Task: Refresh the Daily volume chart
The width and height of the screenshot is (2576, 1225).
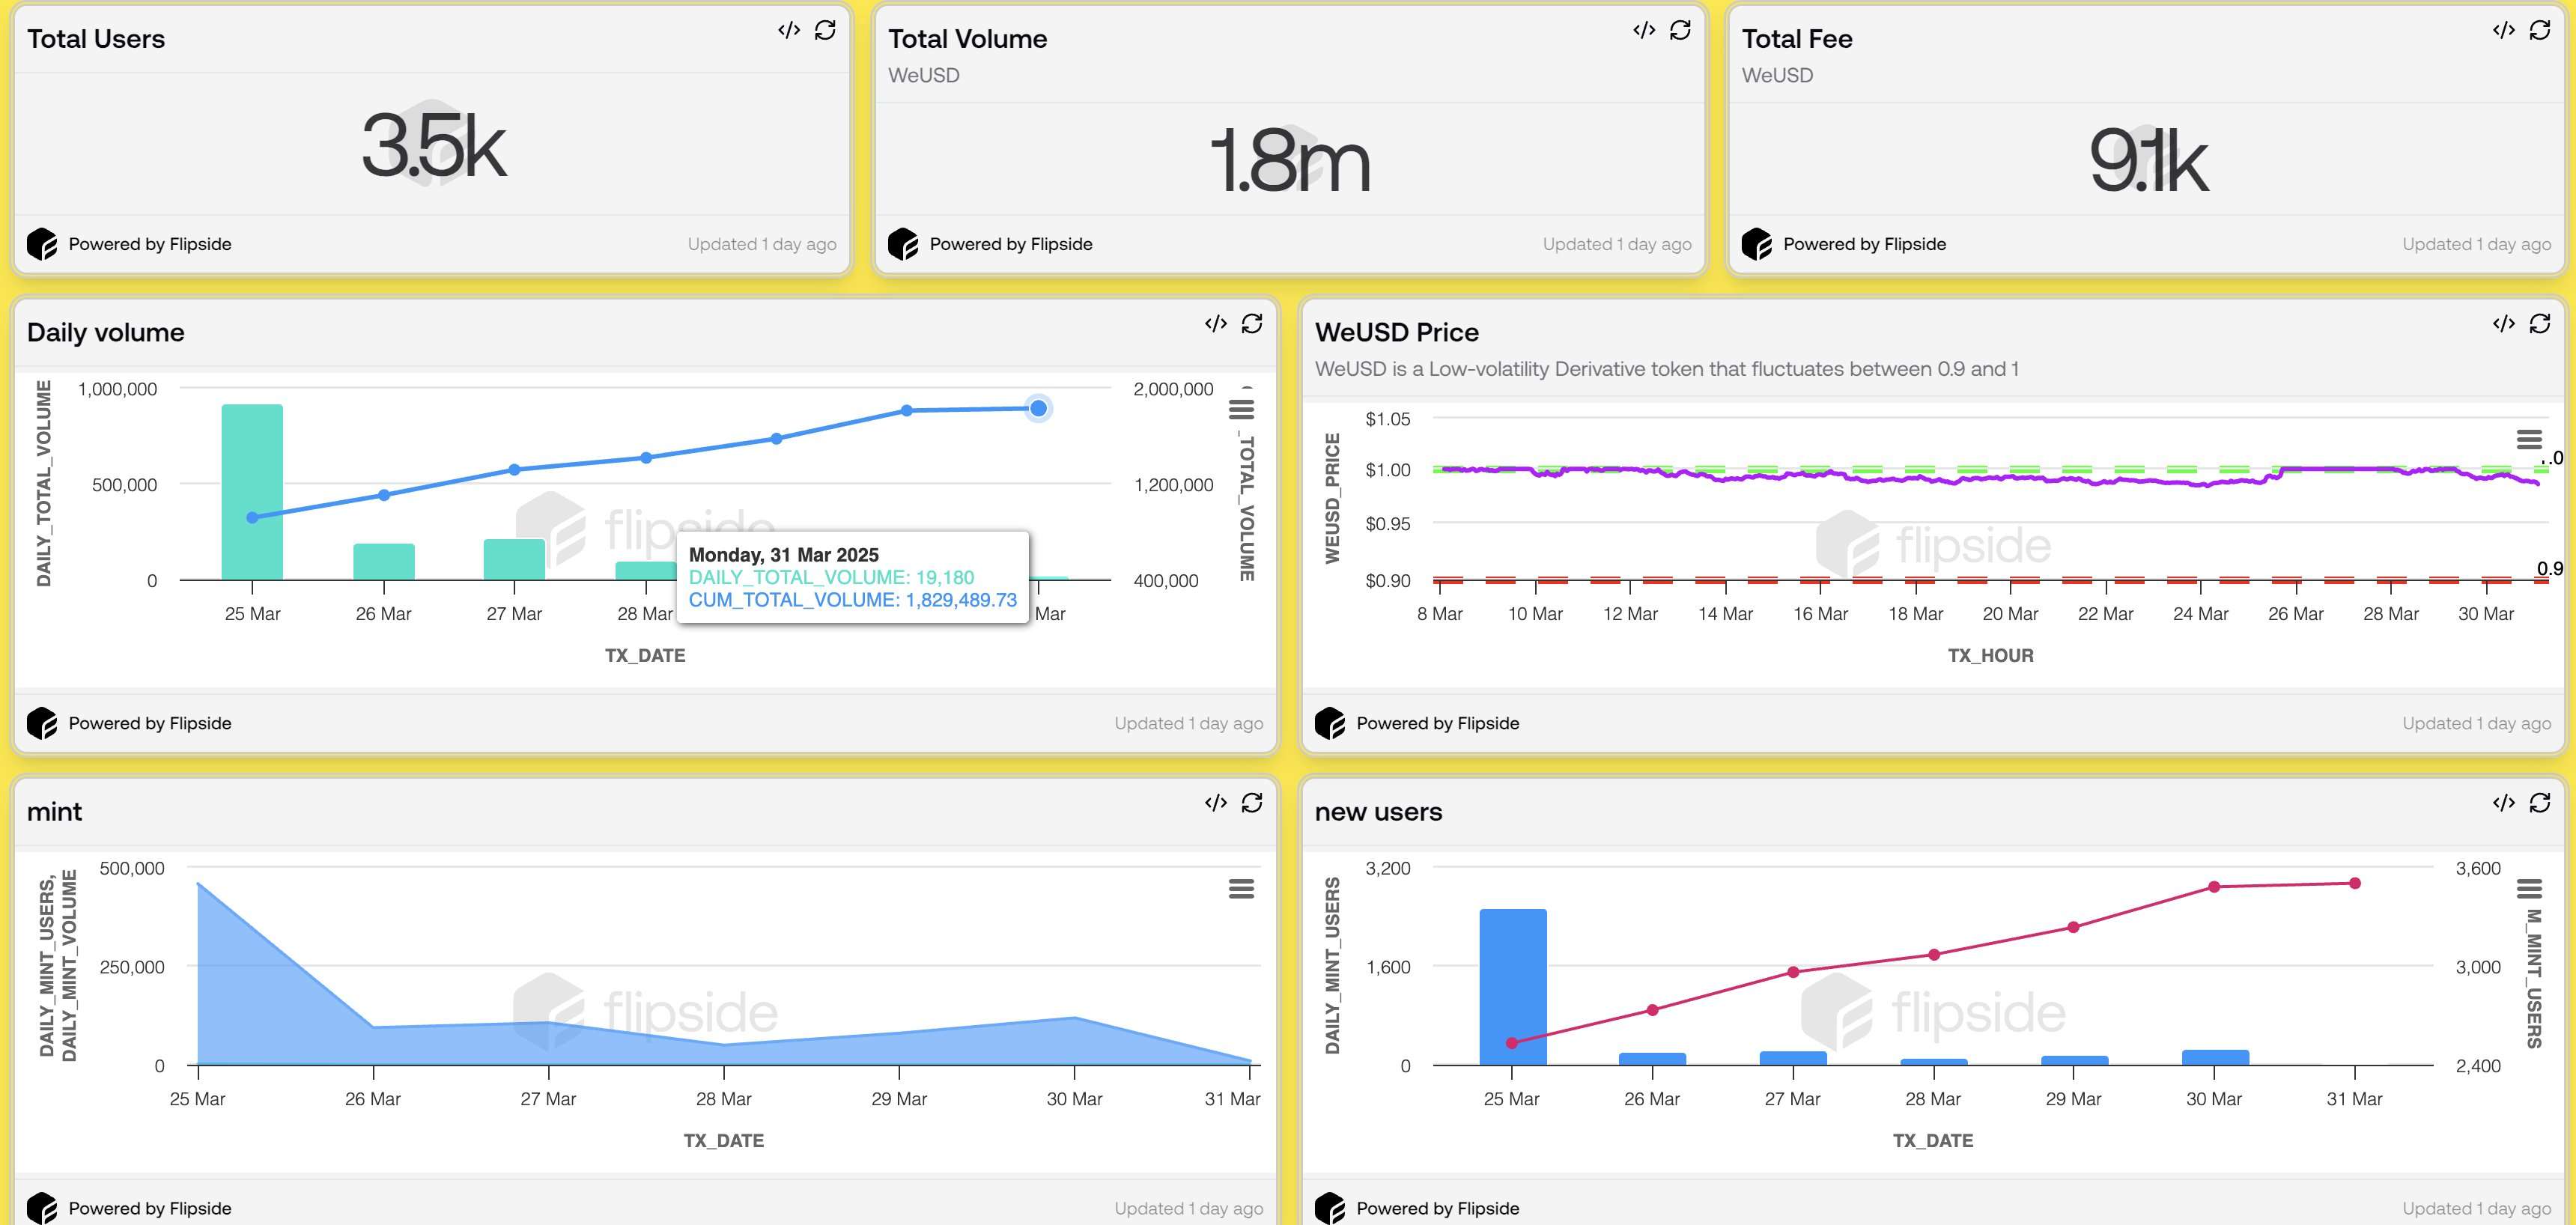Action: 1252,323
